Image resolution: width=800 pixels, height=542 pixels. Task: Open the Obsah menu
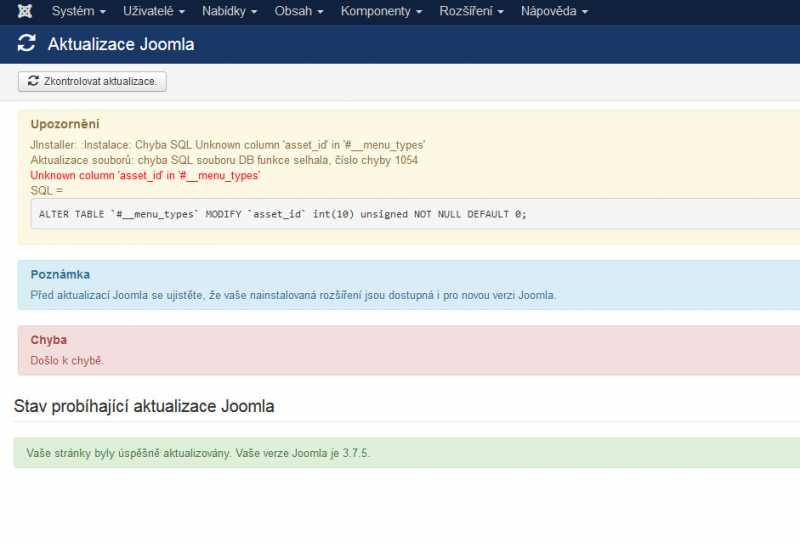298,11
